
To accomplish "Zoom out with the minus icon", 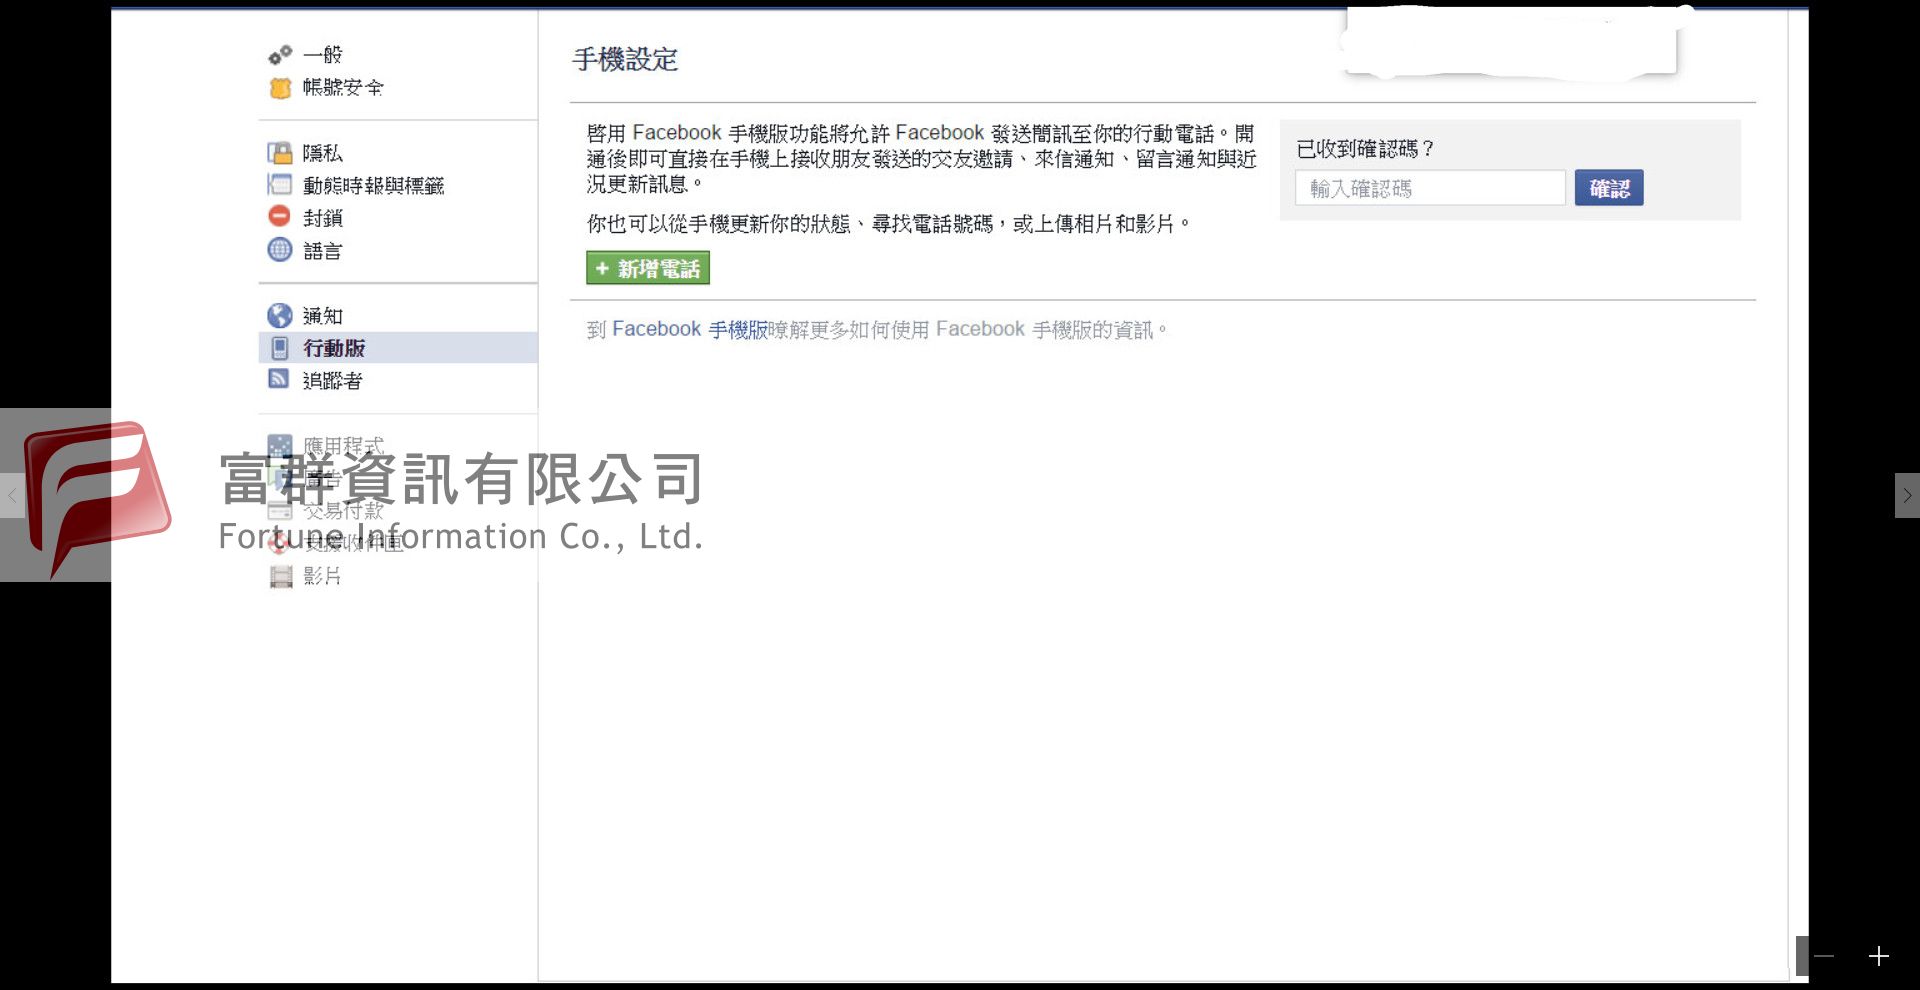I will (x=1824, y=957).
